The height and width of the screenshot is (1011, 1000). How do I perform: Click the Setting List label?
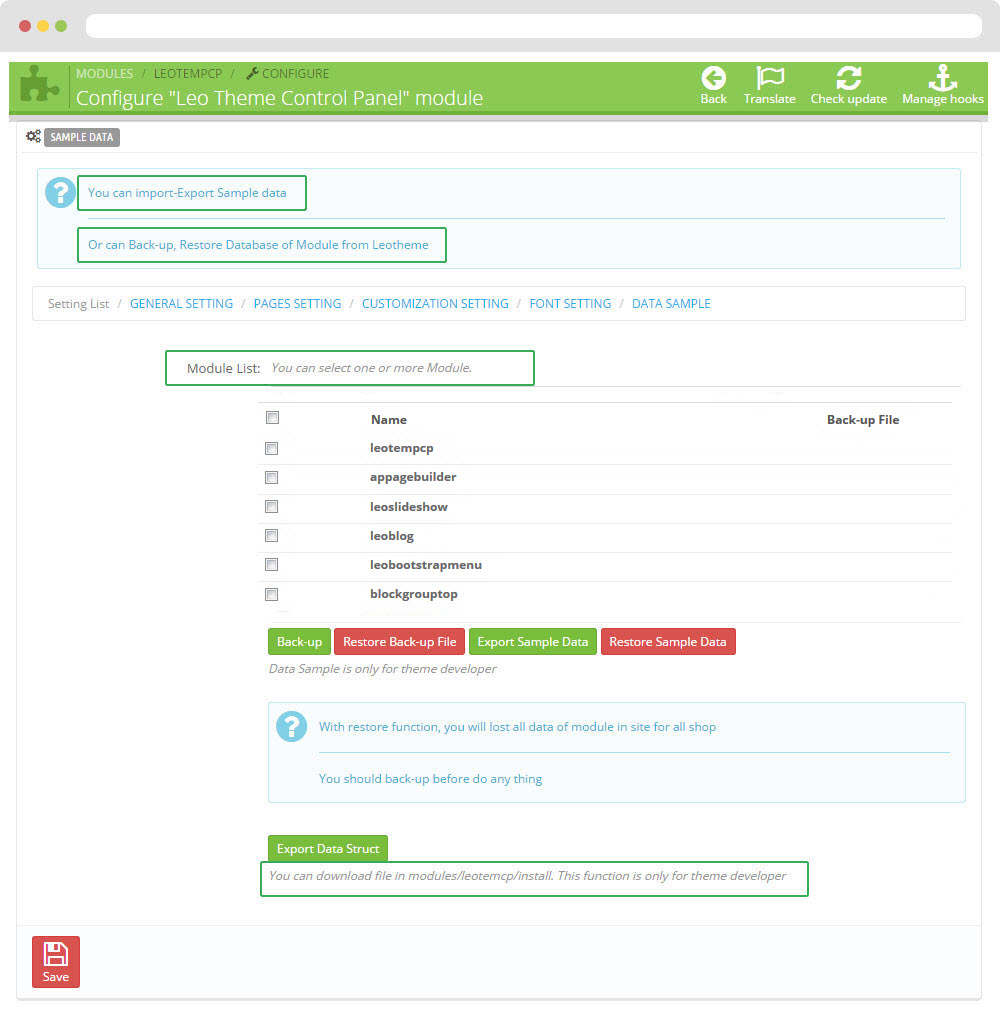coord(78,304)
